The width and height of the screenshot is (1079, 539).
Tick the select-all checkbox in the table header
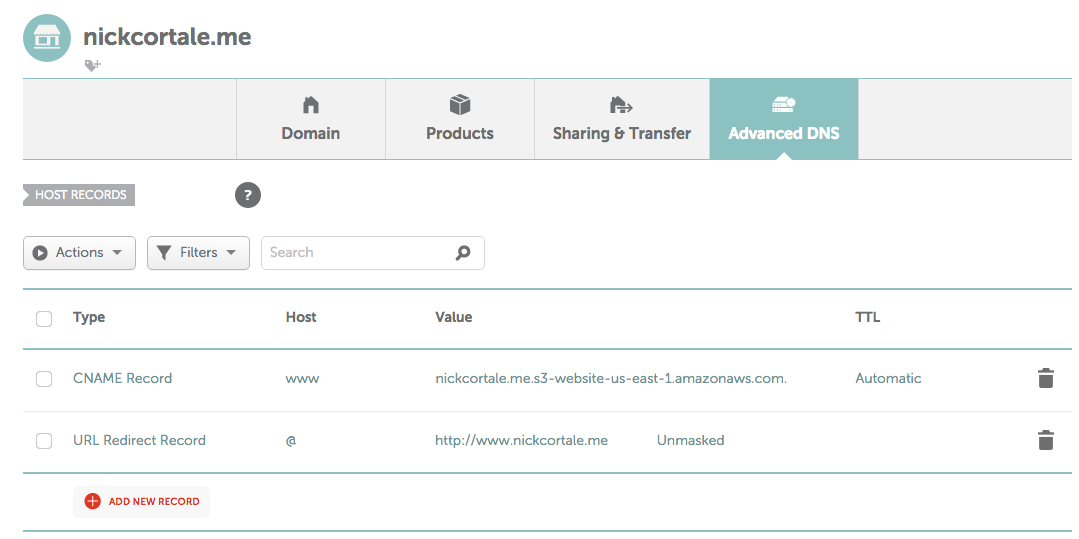(44, 318)
